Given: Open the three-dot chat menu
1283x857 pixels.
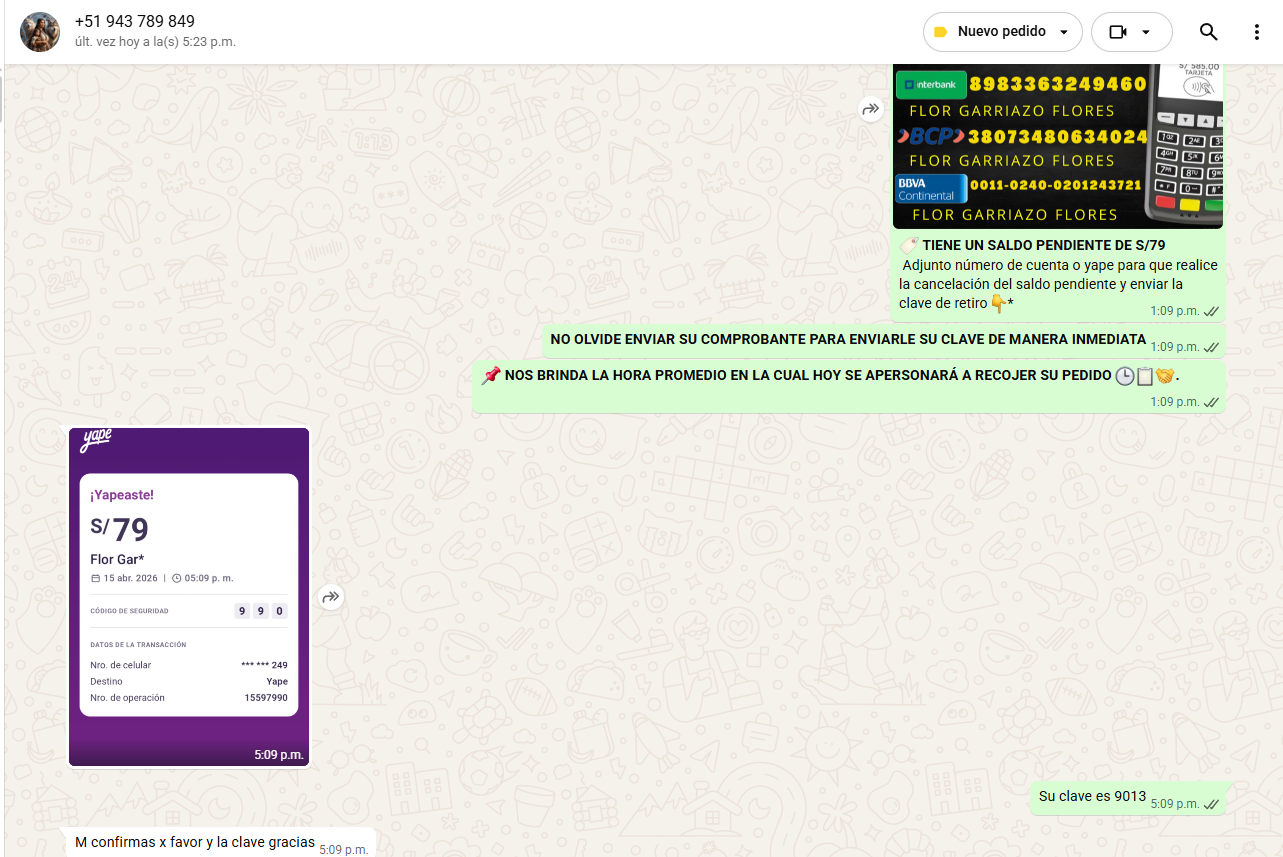Looking at the screenshot, I should click(x=1256, y=32).
